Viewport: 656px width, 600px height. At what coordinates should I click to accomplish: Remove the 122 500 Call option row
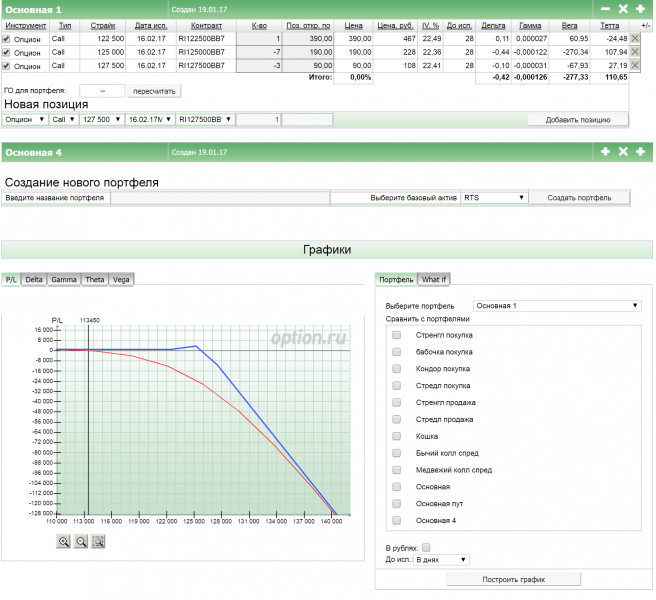(x=635, y=38)
